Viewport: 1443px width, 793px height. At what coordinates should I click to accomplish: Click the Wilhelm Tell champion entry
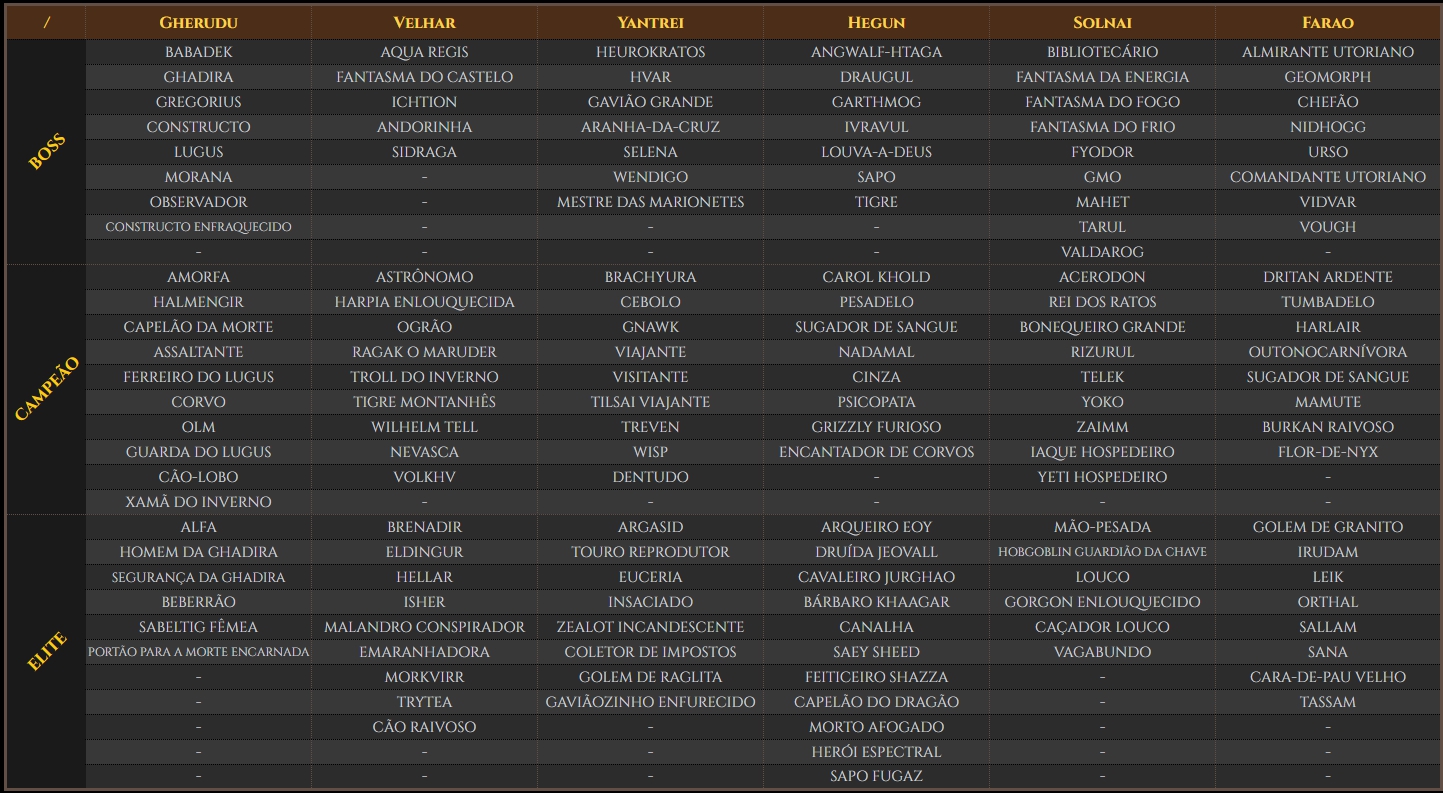point(424,427)
